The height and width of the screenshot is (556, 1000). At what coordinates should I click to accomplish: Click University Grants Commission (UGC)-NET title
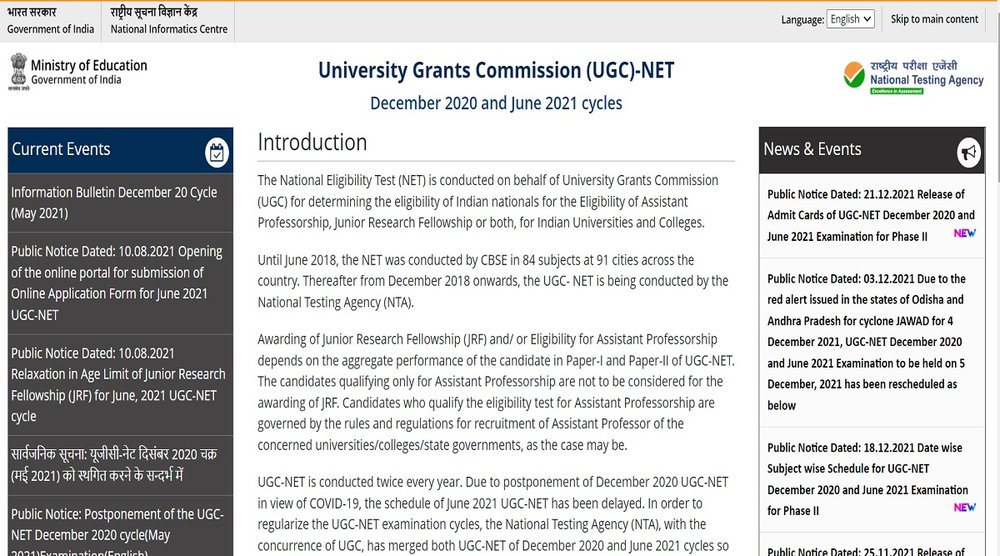point(496,70)
